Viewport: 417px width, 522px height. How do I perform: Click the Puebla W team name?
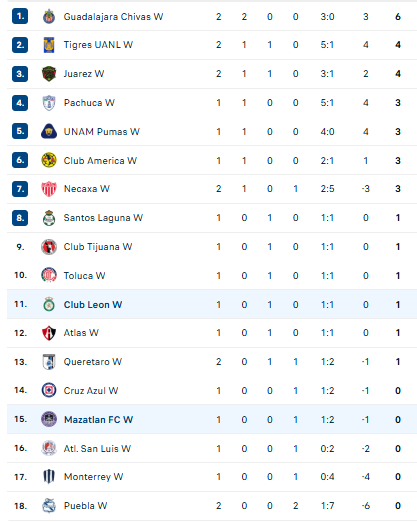85,506
